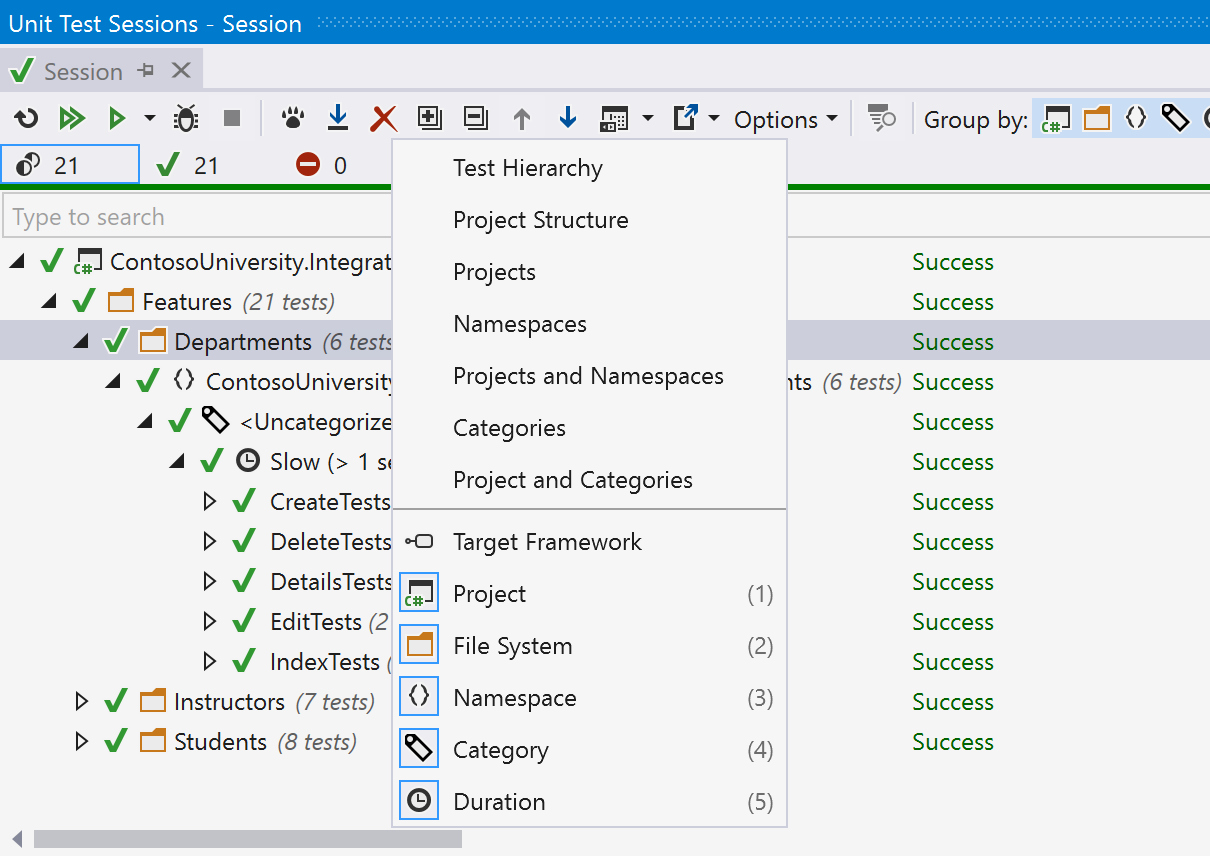This screenshot has height=856, width=1210.
Task: Click the horizontal scrollbar thumb
Action: 247,838
